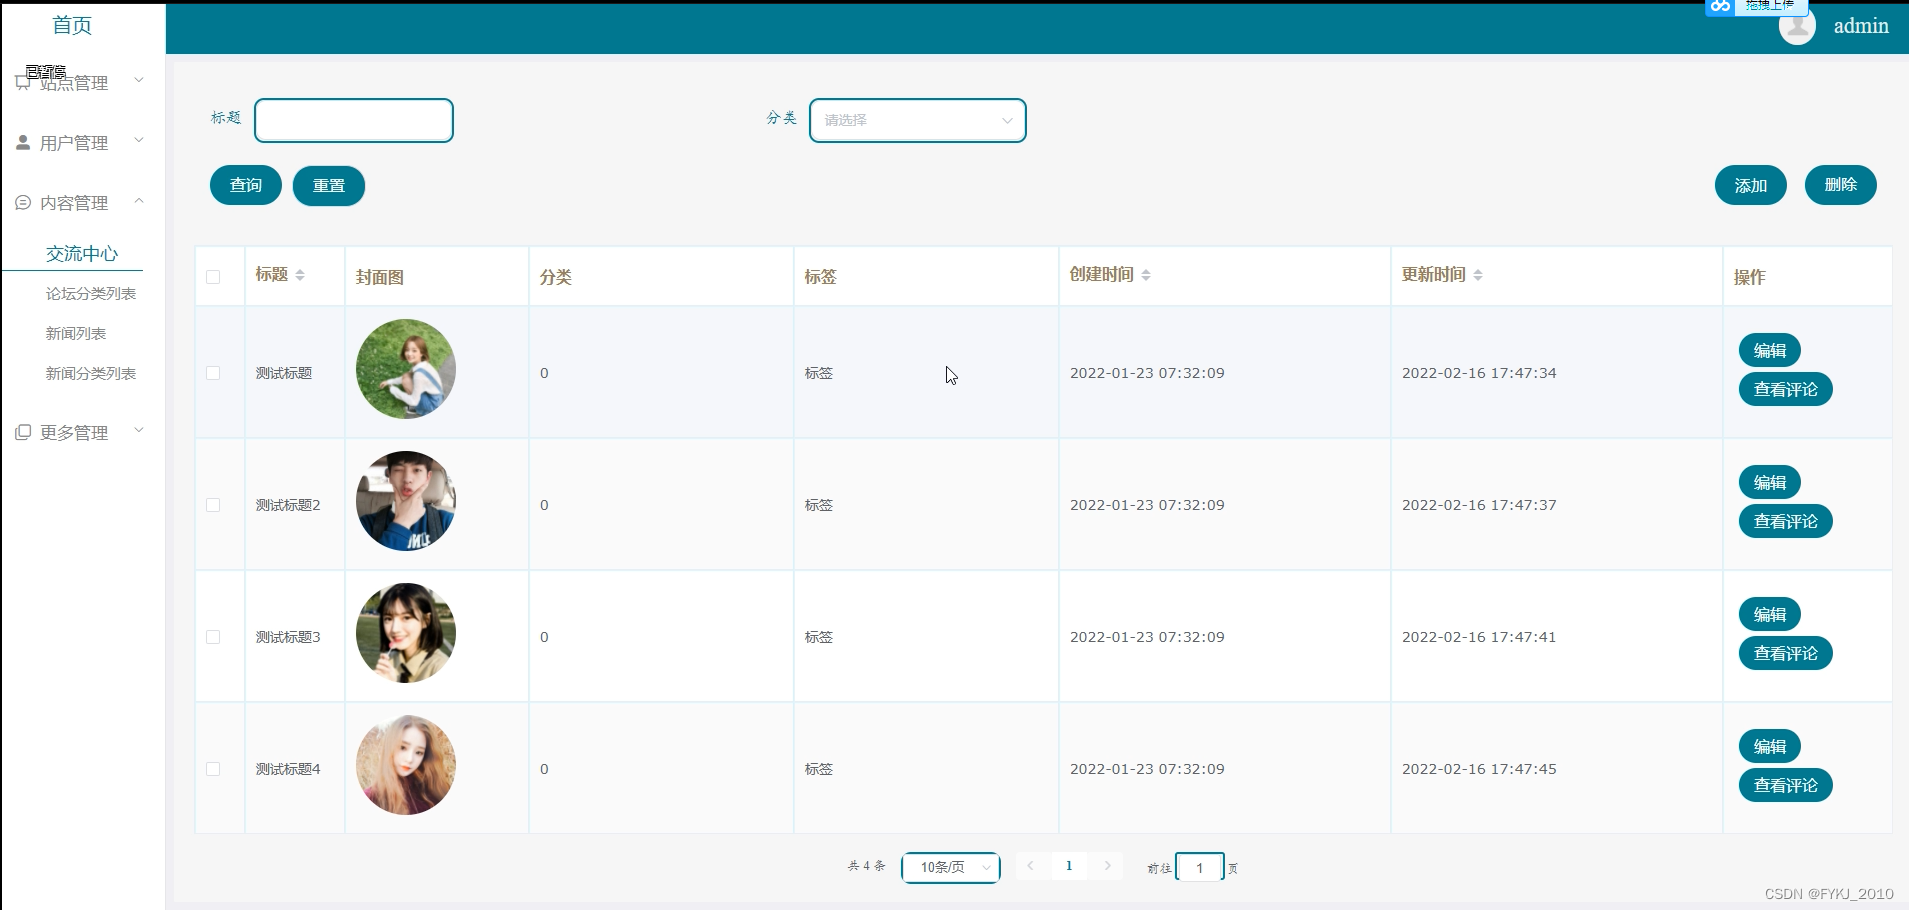1909x910 pixels.
Task: Click the 测试标题3 title cell
Action: 288,637
